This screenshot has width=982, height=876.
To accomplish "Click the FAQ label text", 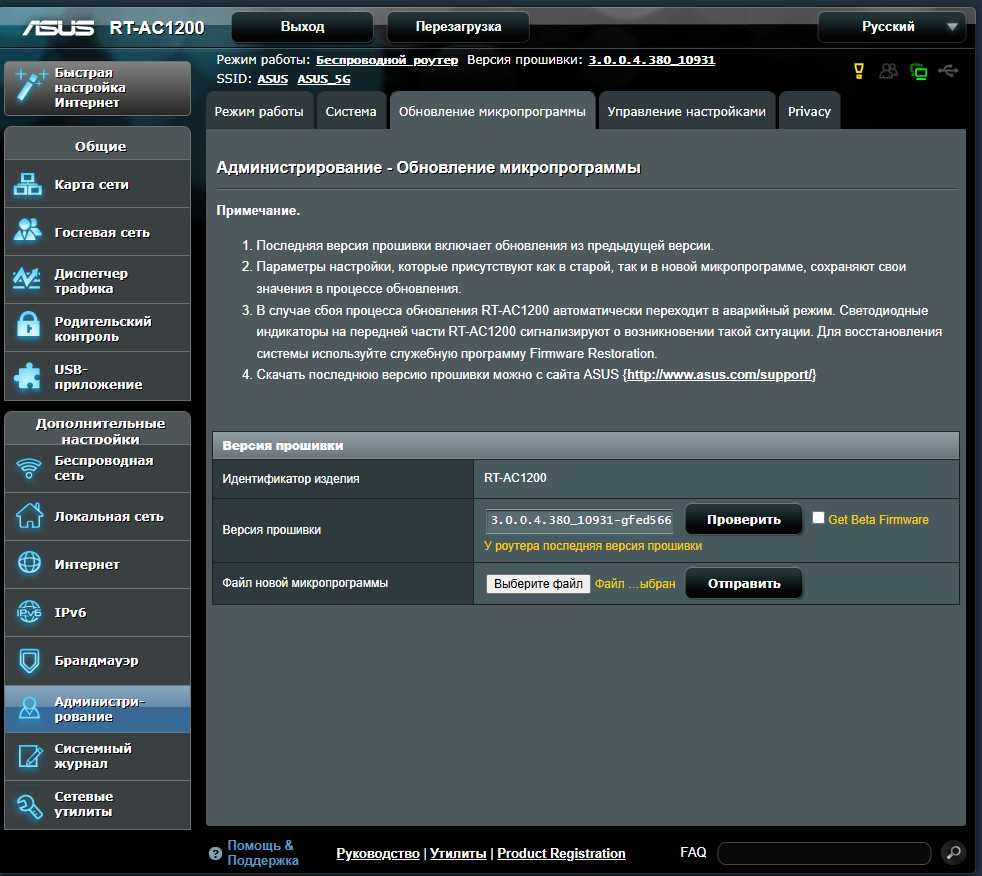I will (693, 852).
